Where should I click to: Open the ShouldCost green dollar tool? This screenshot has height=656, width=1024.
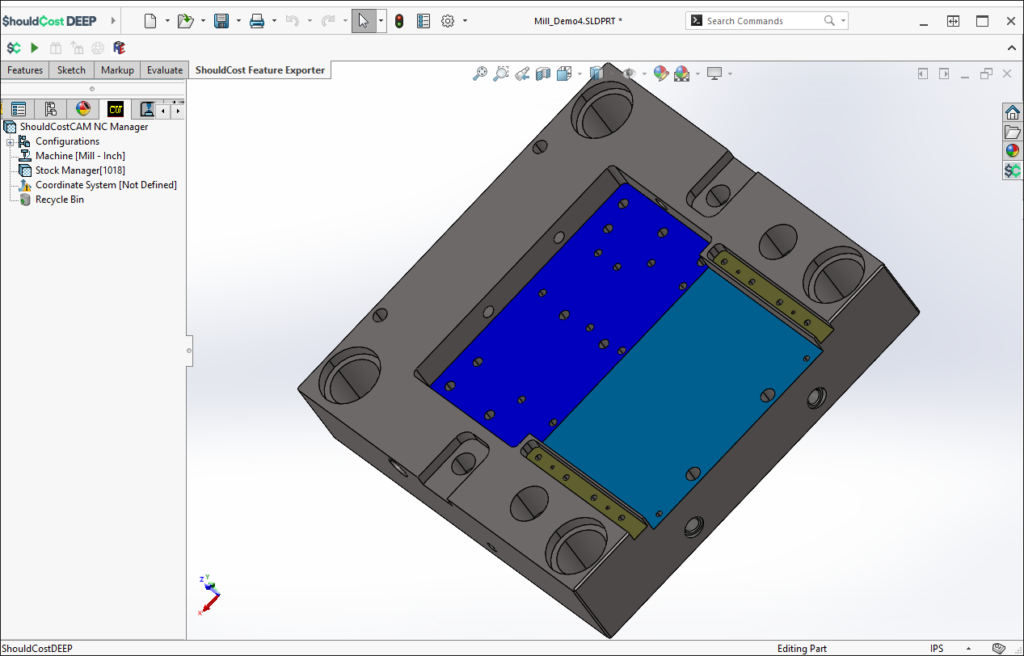coord(13,48)
